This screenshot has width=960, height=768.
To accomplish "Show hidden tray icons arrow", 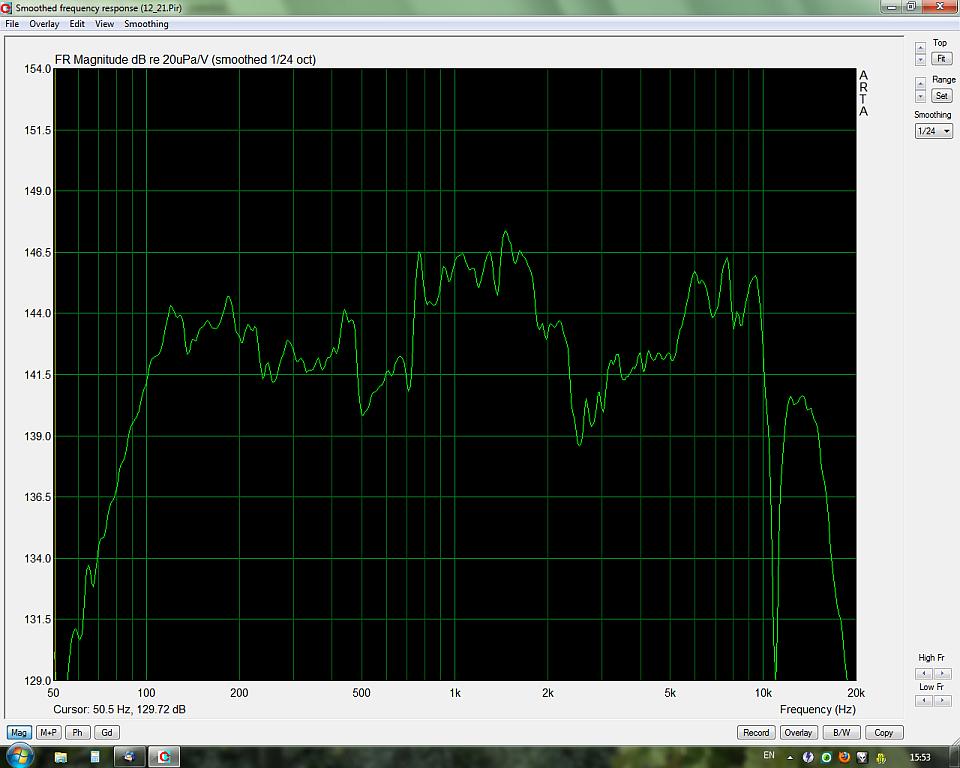I will (790, 758).
